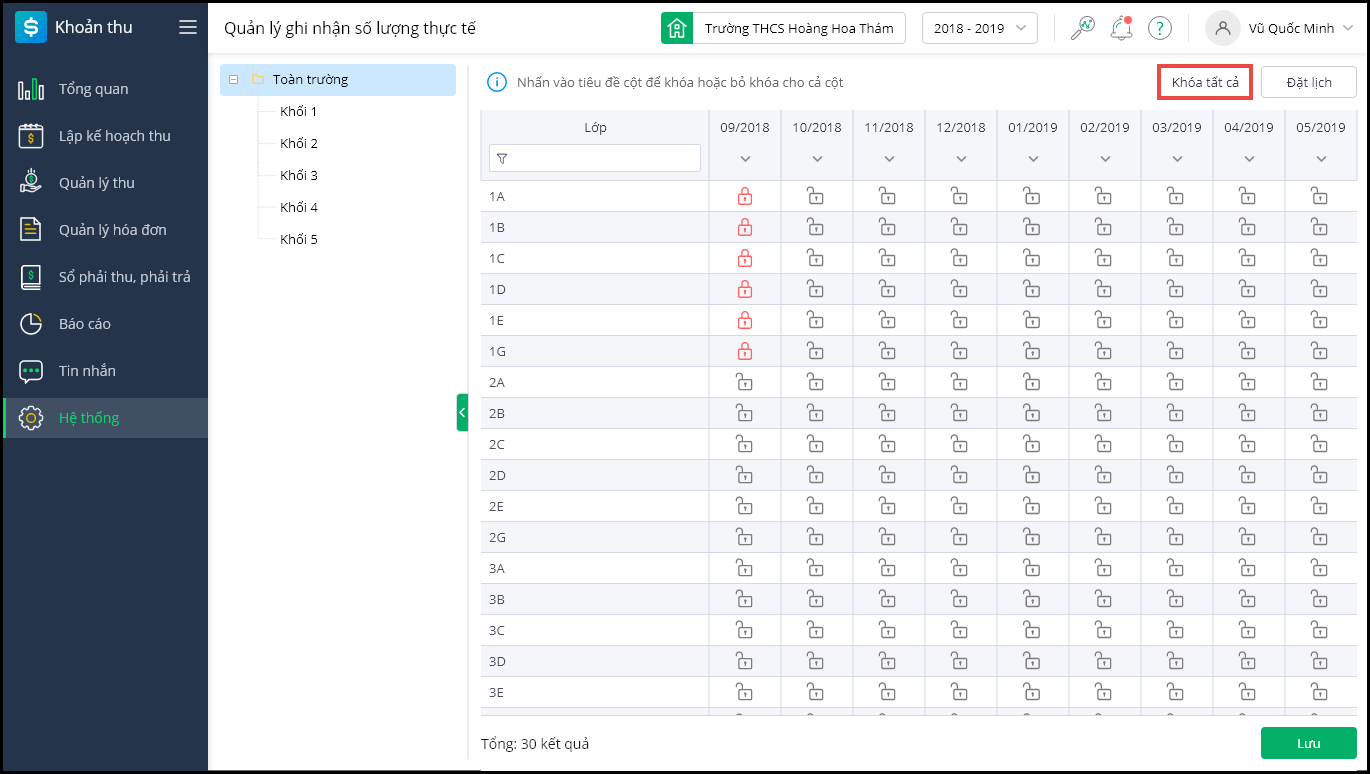Click the Khoản thu dollar logo
The image size is (1370, 774).
click(x=31, y=28)
